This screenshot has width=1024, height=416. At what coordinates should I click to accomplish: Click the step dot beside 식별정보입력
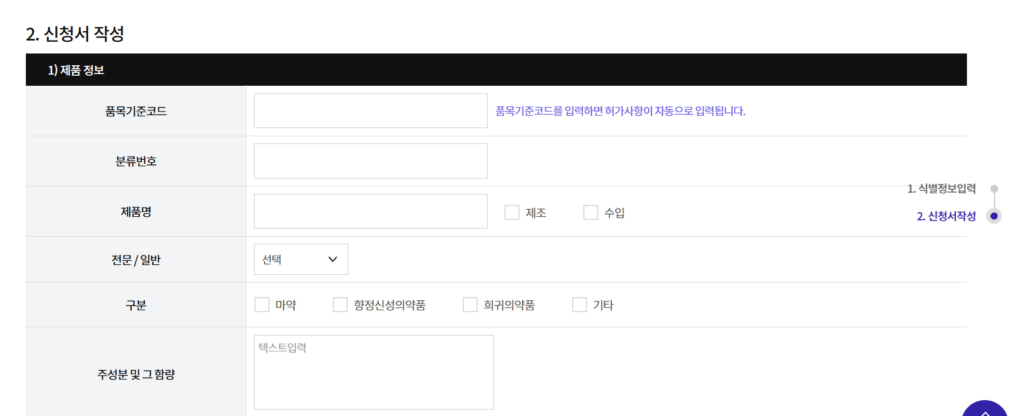tap(993, 188)
